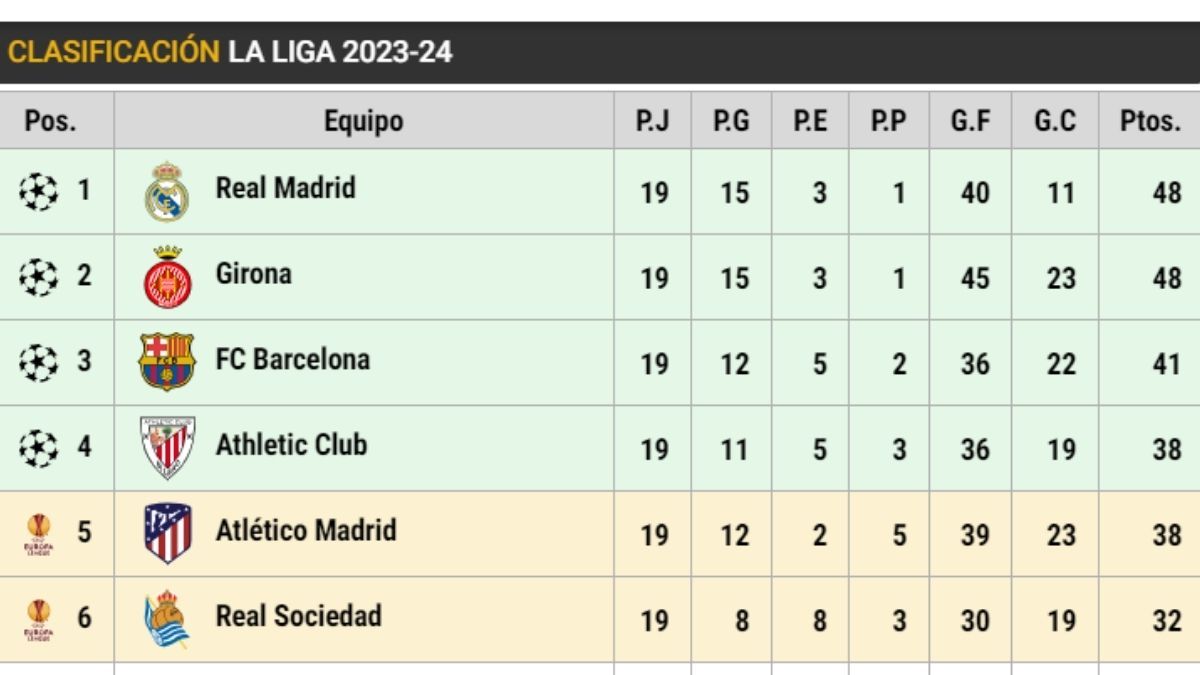Viewport: 1200px width, 675px height.
Task: Click the Atlético Madrid crest icon
Action: pos(166,533)
